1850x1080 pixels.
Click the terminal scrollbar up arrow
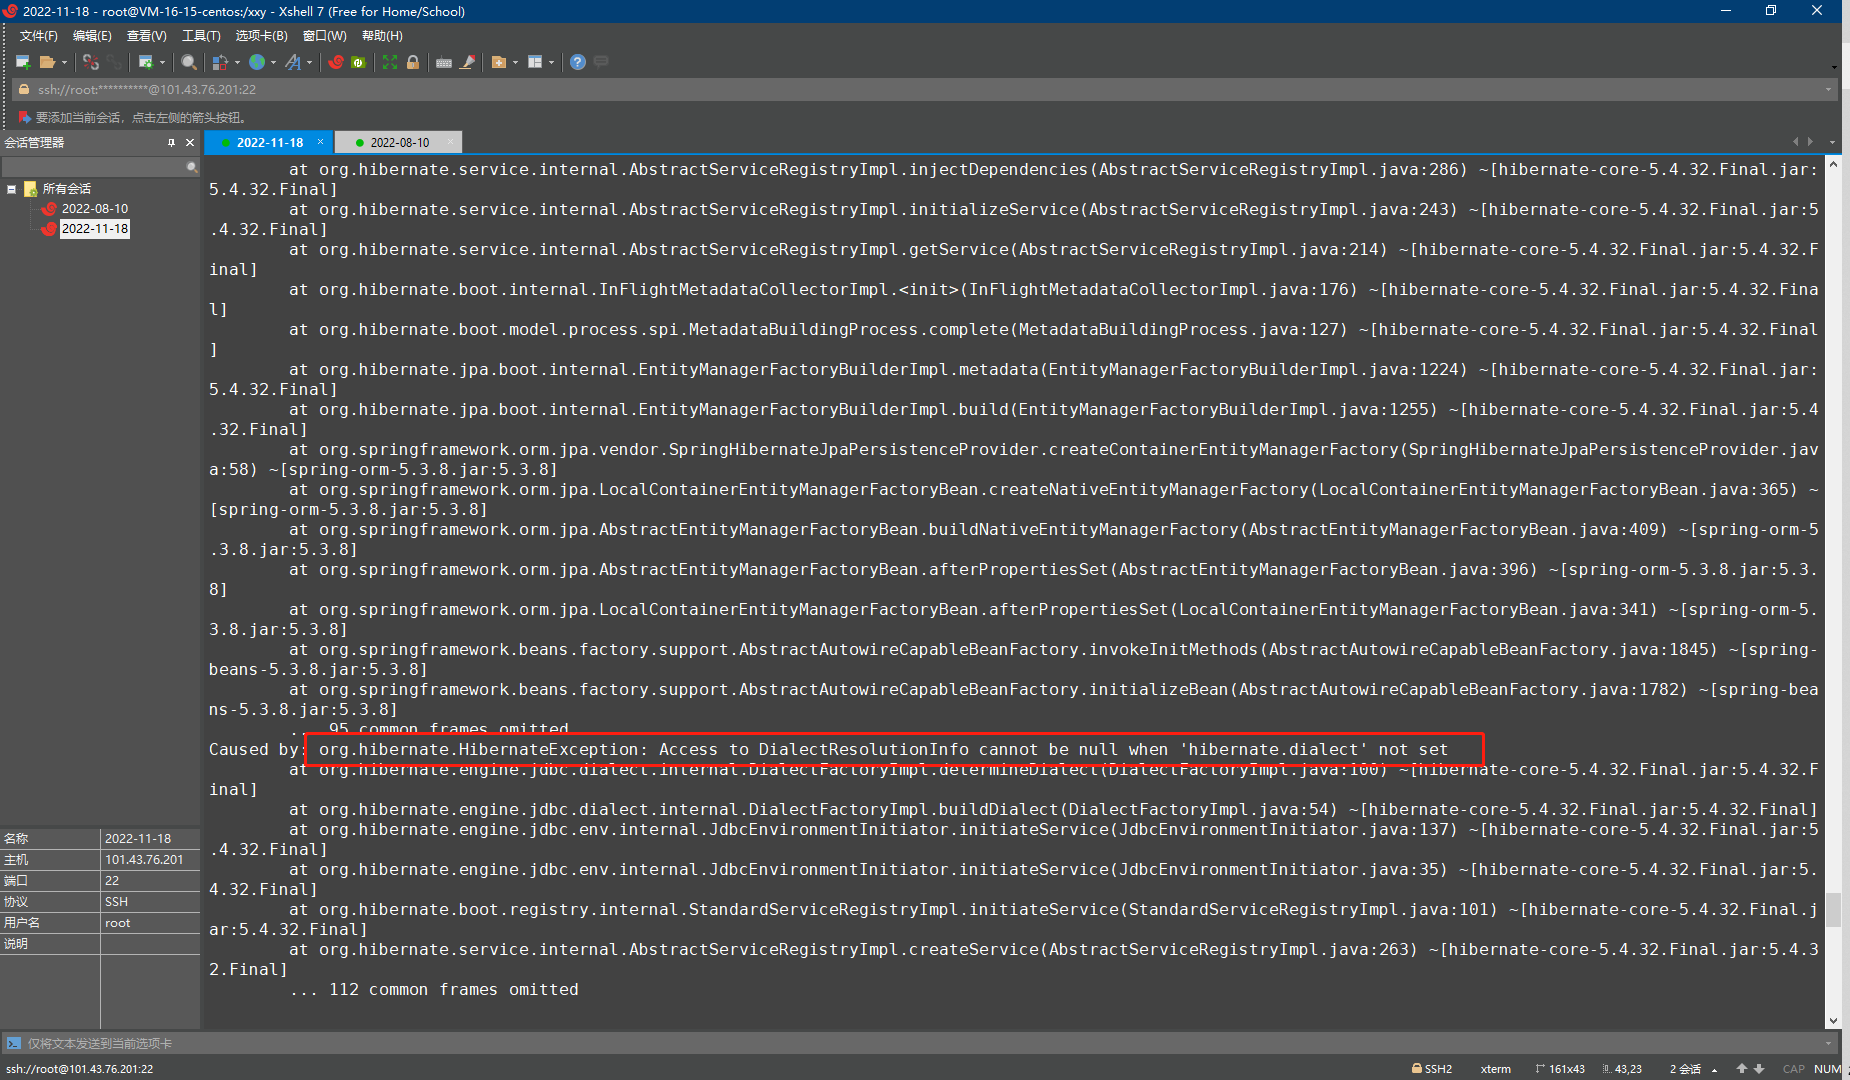coord(1833,164)
